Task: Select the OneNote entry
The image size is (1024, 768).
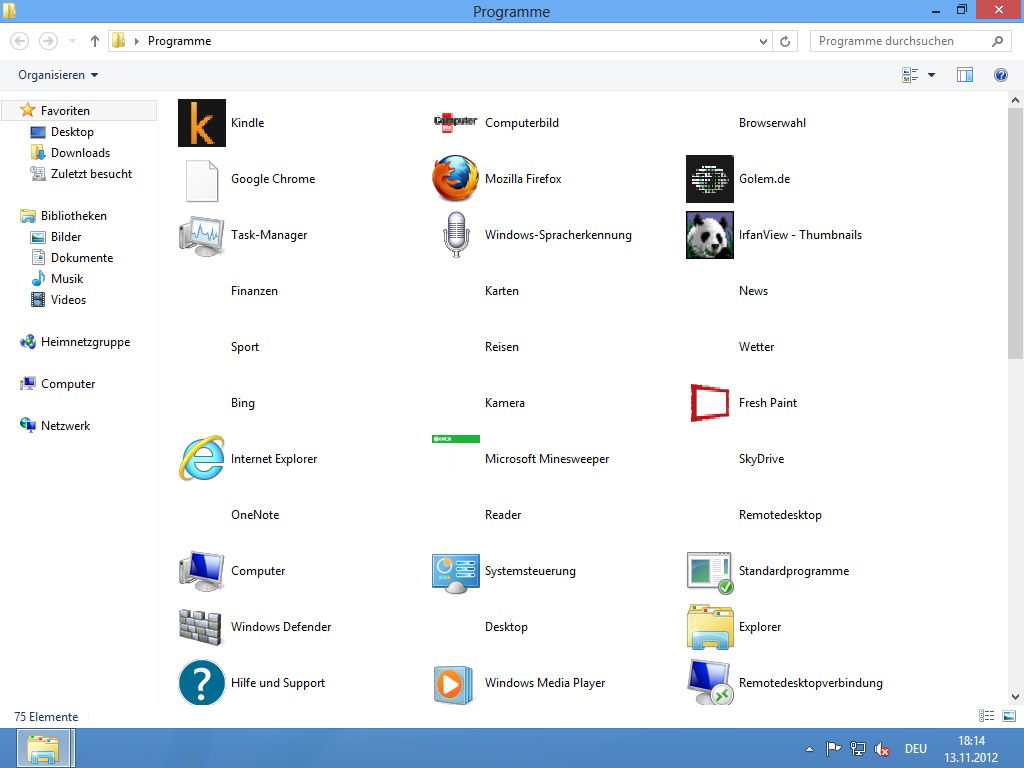Action: 255,515
